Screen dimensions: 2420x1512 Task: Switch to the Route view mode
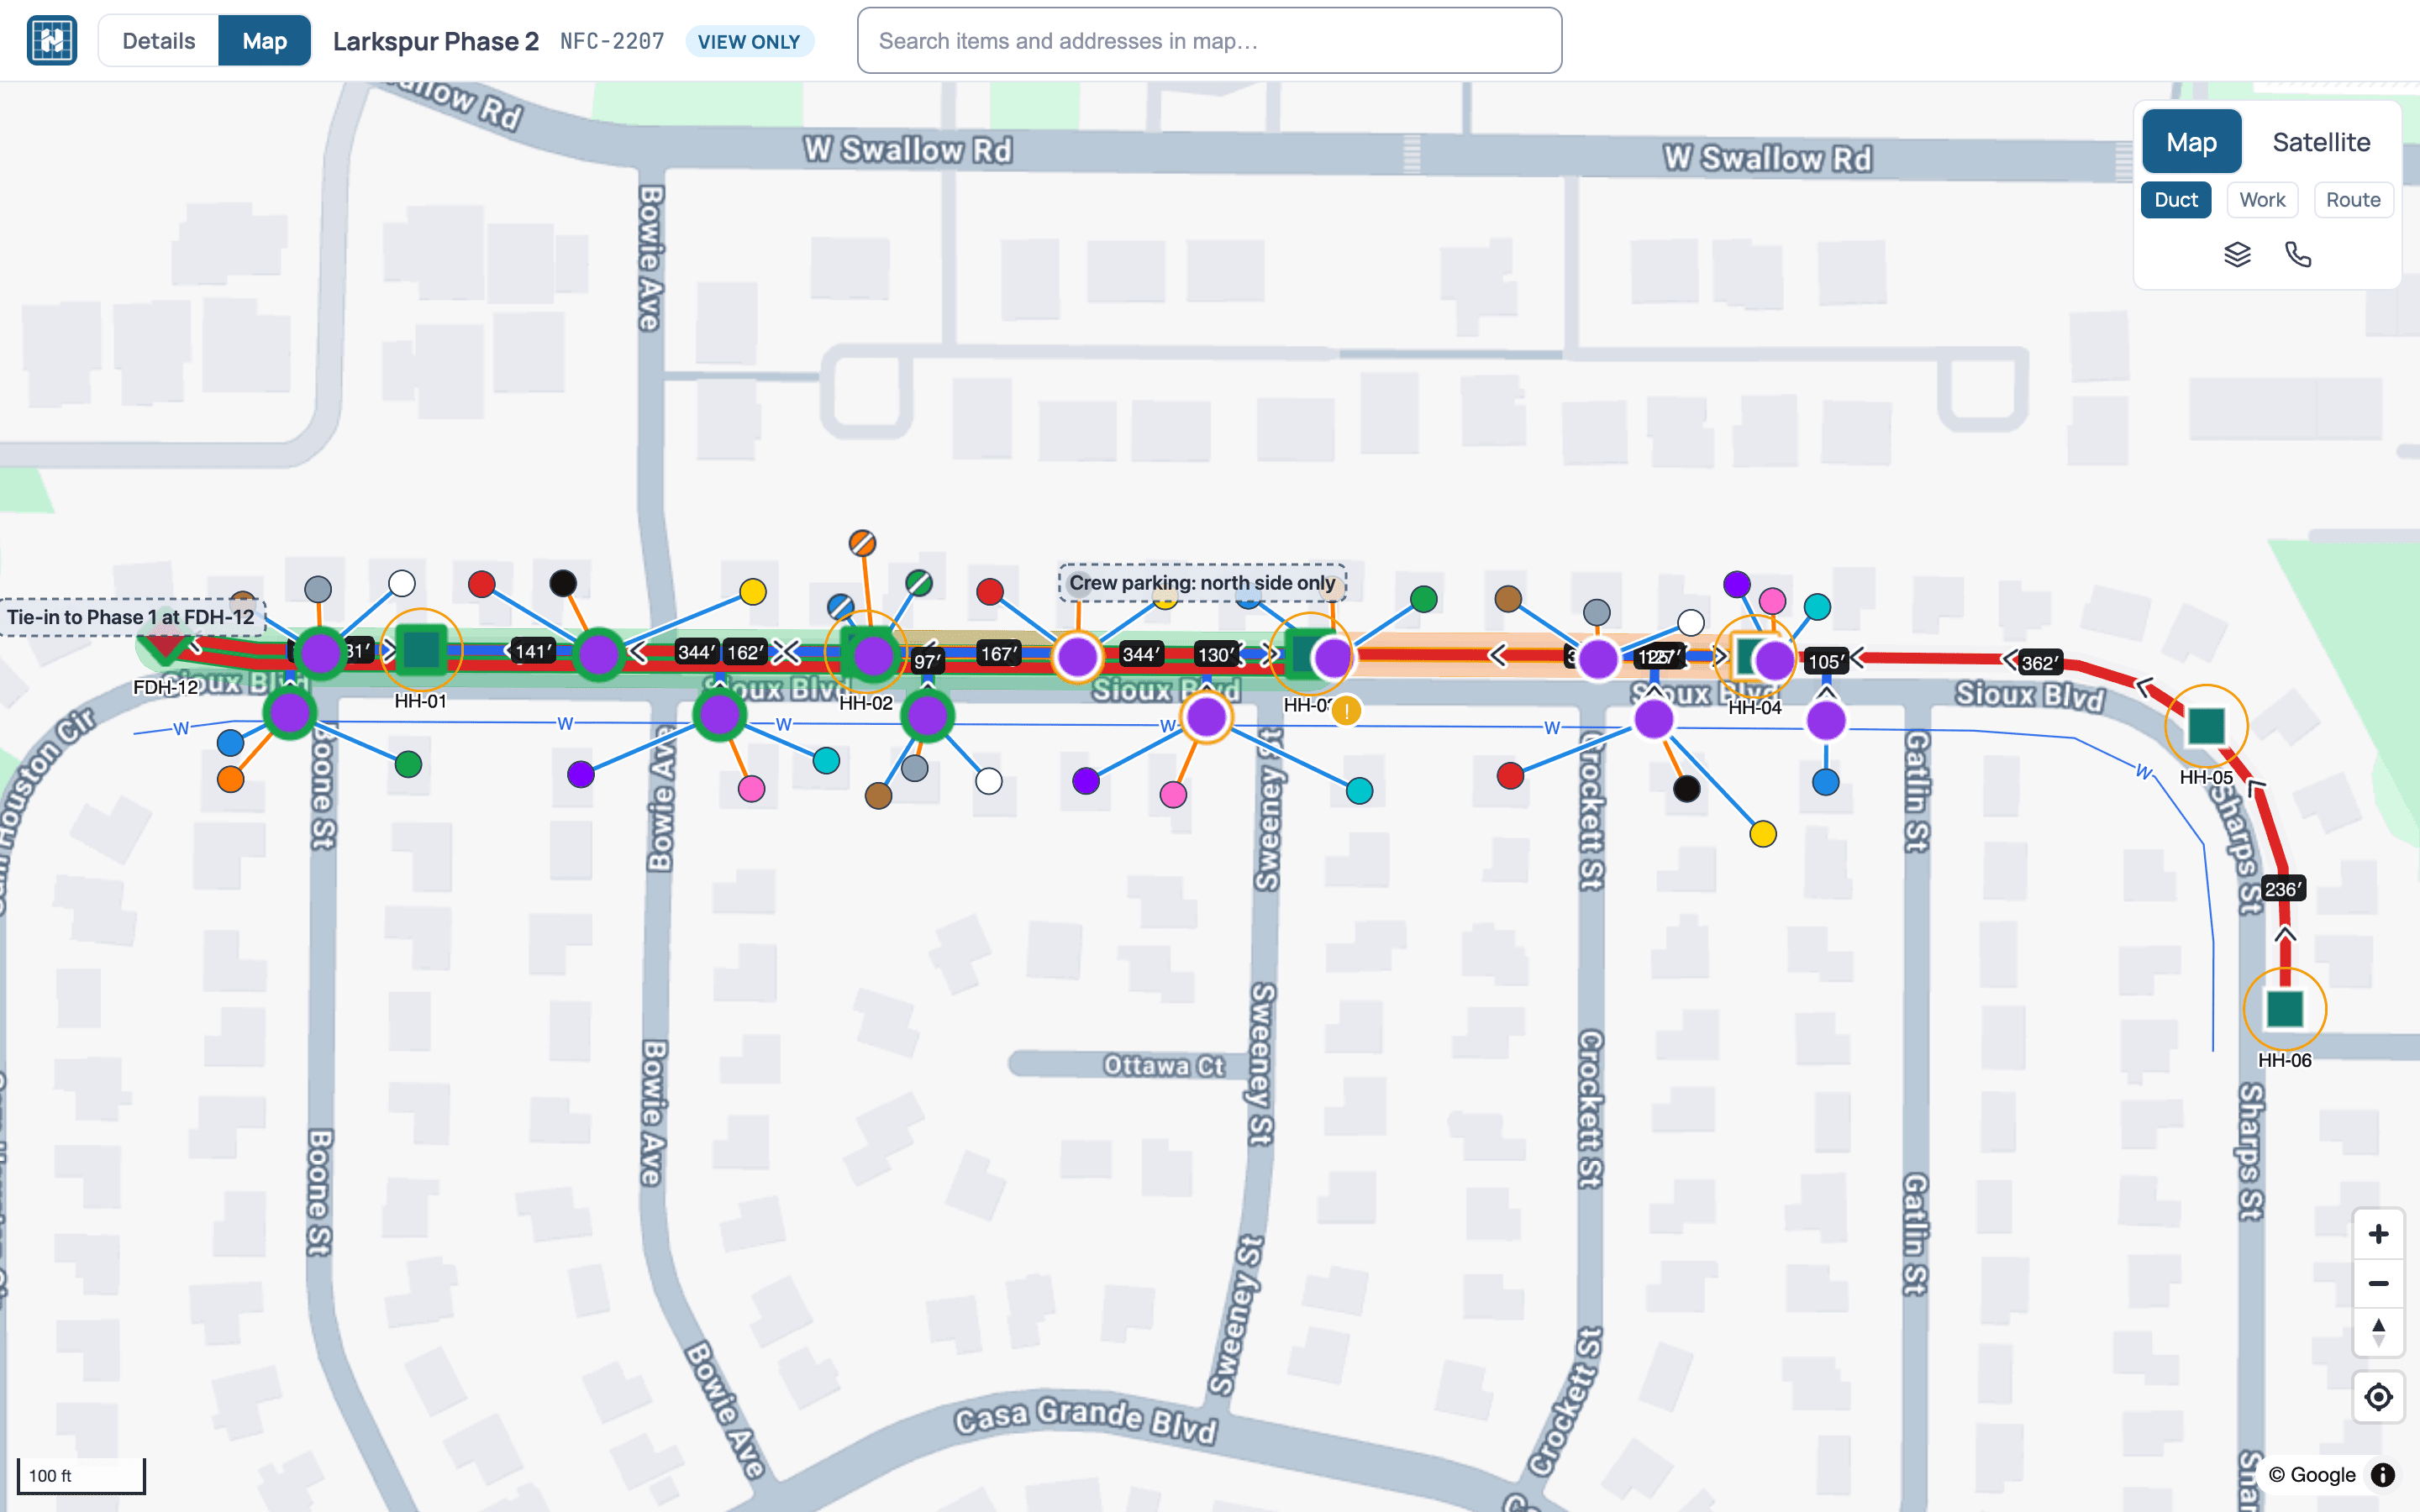coord(2353,200)
